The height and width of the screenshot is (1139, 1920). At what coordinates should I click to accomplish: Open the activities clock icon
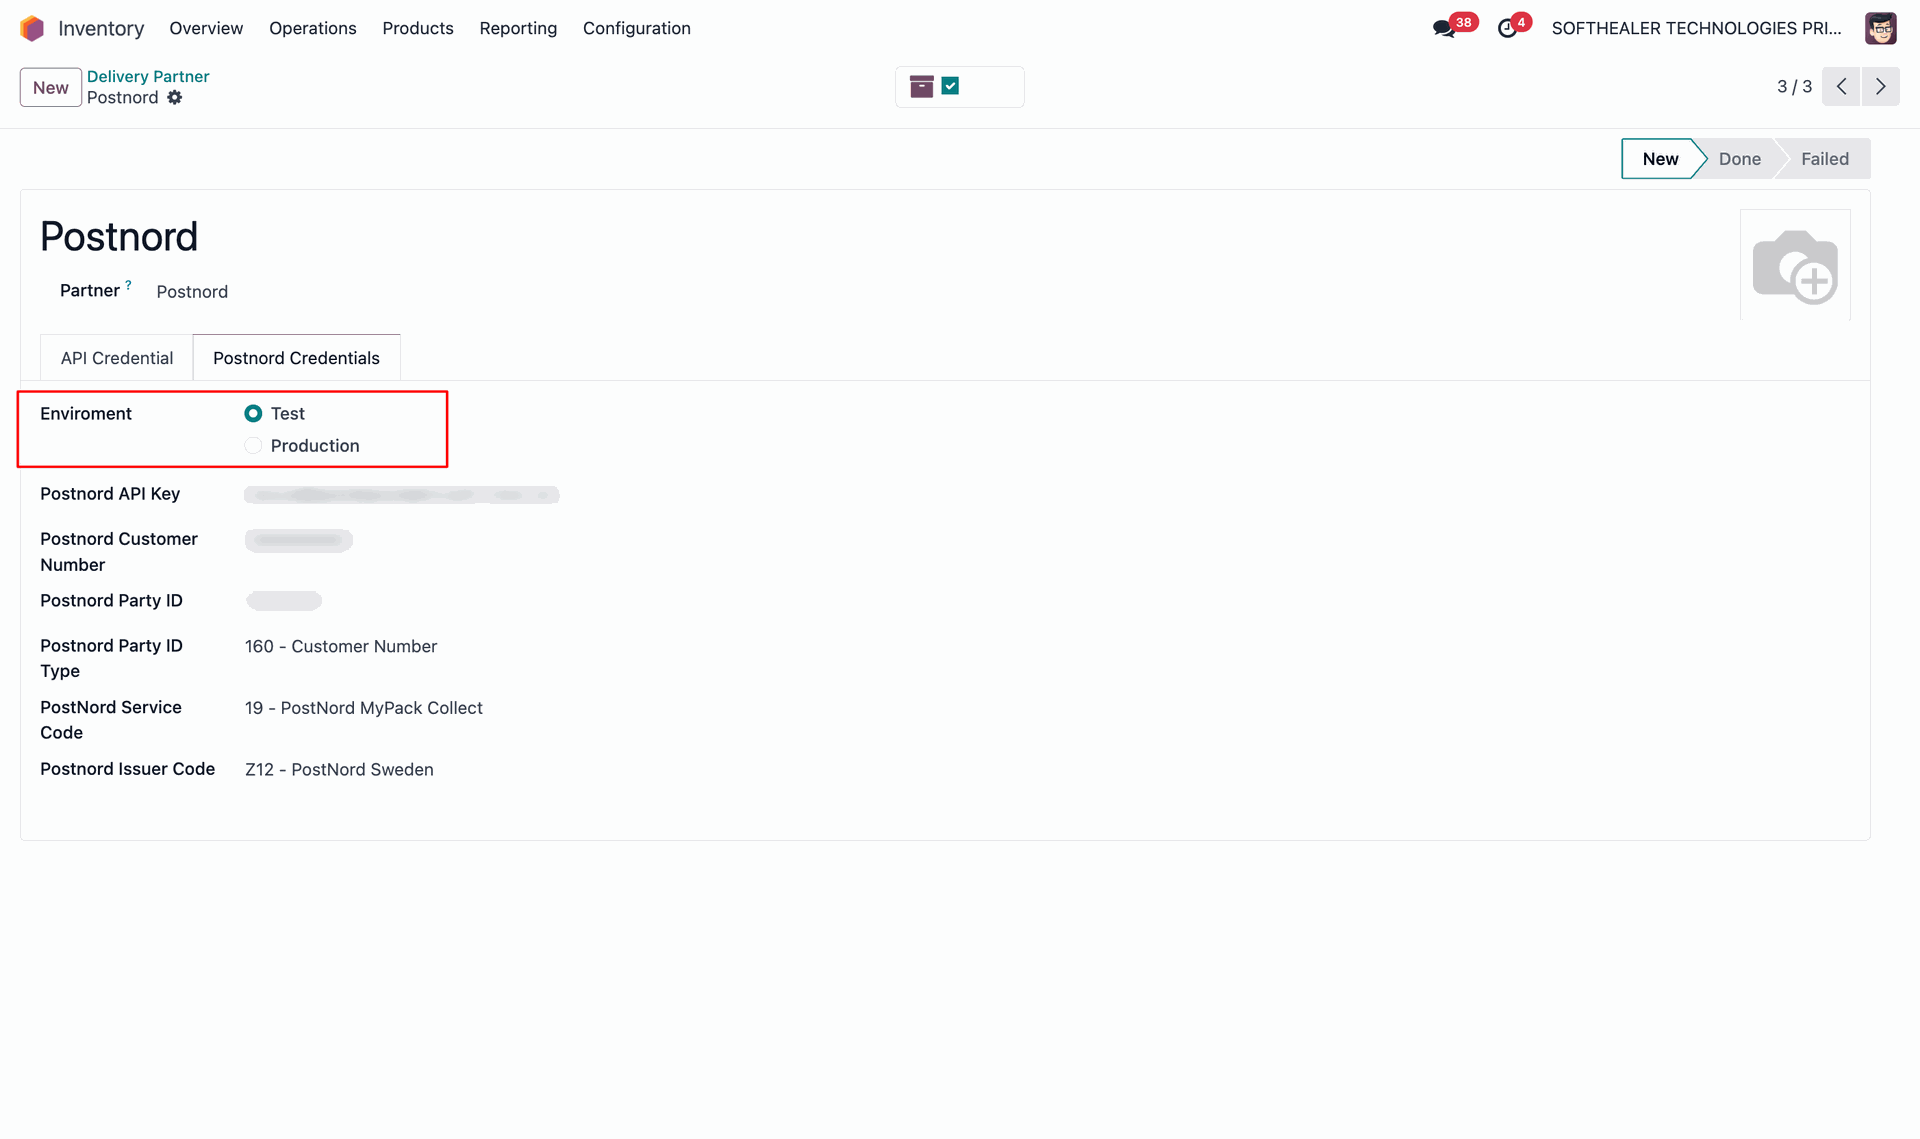click(1507, 29)
